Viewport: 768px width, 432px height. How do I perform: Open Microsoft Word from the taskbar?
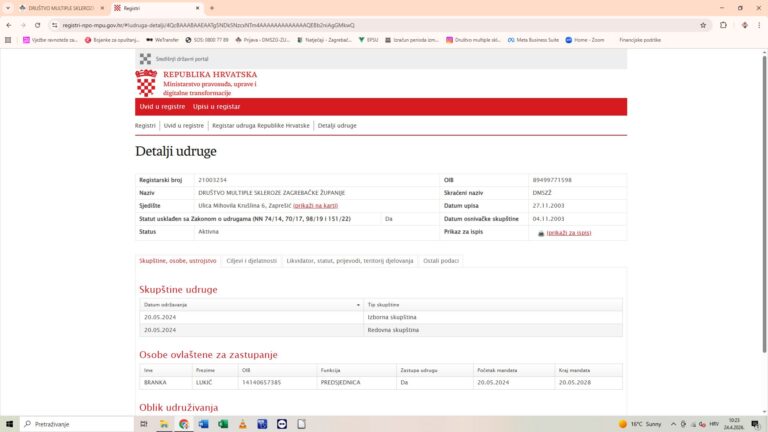coord(203,424)
